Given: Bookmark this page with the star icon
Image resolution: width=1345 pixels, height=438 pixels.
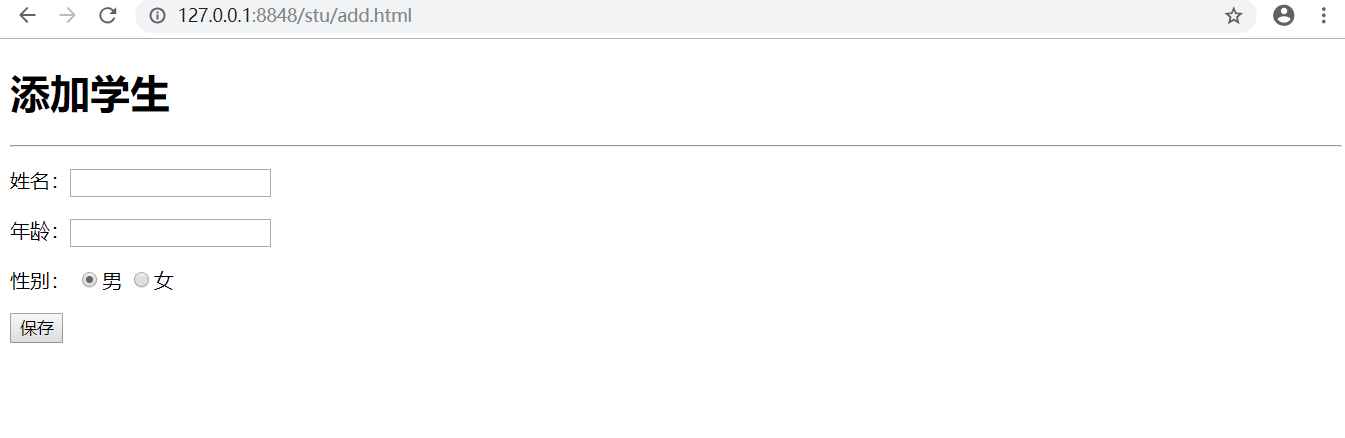Looking at the screenshot, I should point(1233,16).
